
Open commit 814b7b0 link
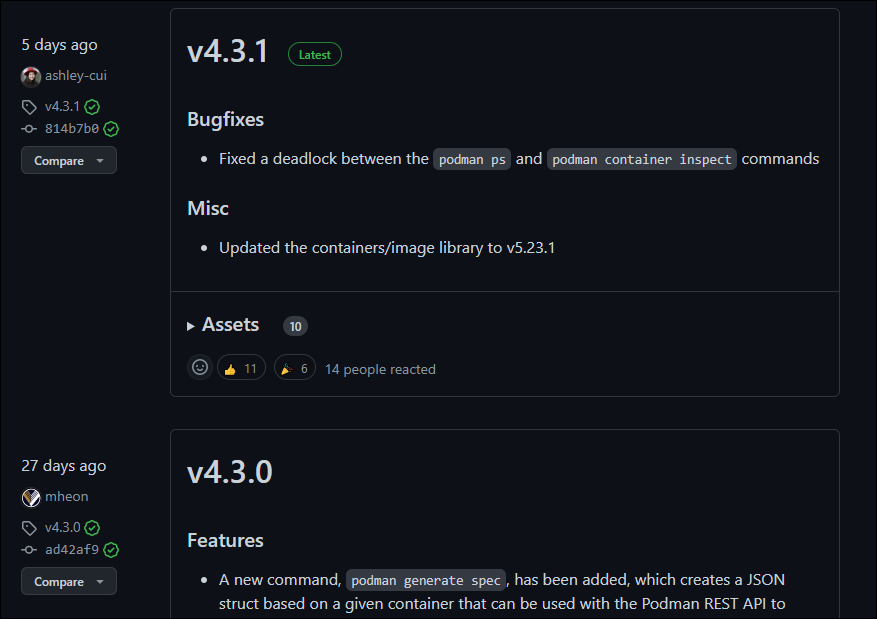tap(72, 128)
